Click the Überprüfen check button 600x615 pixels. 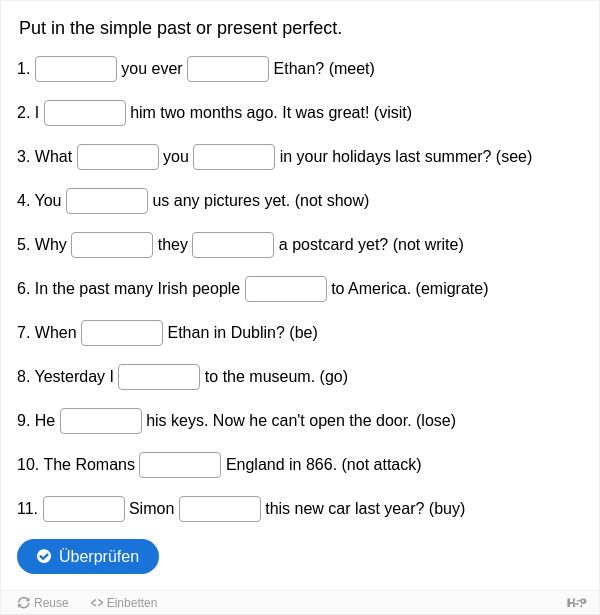click(88, 556)
